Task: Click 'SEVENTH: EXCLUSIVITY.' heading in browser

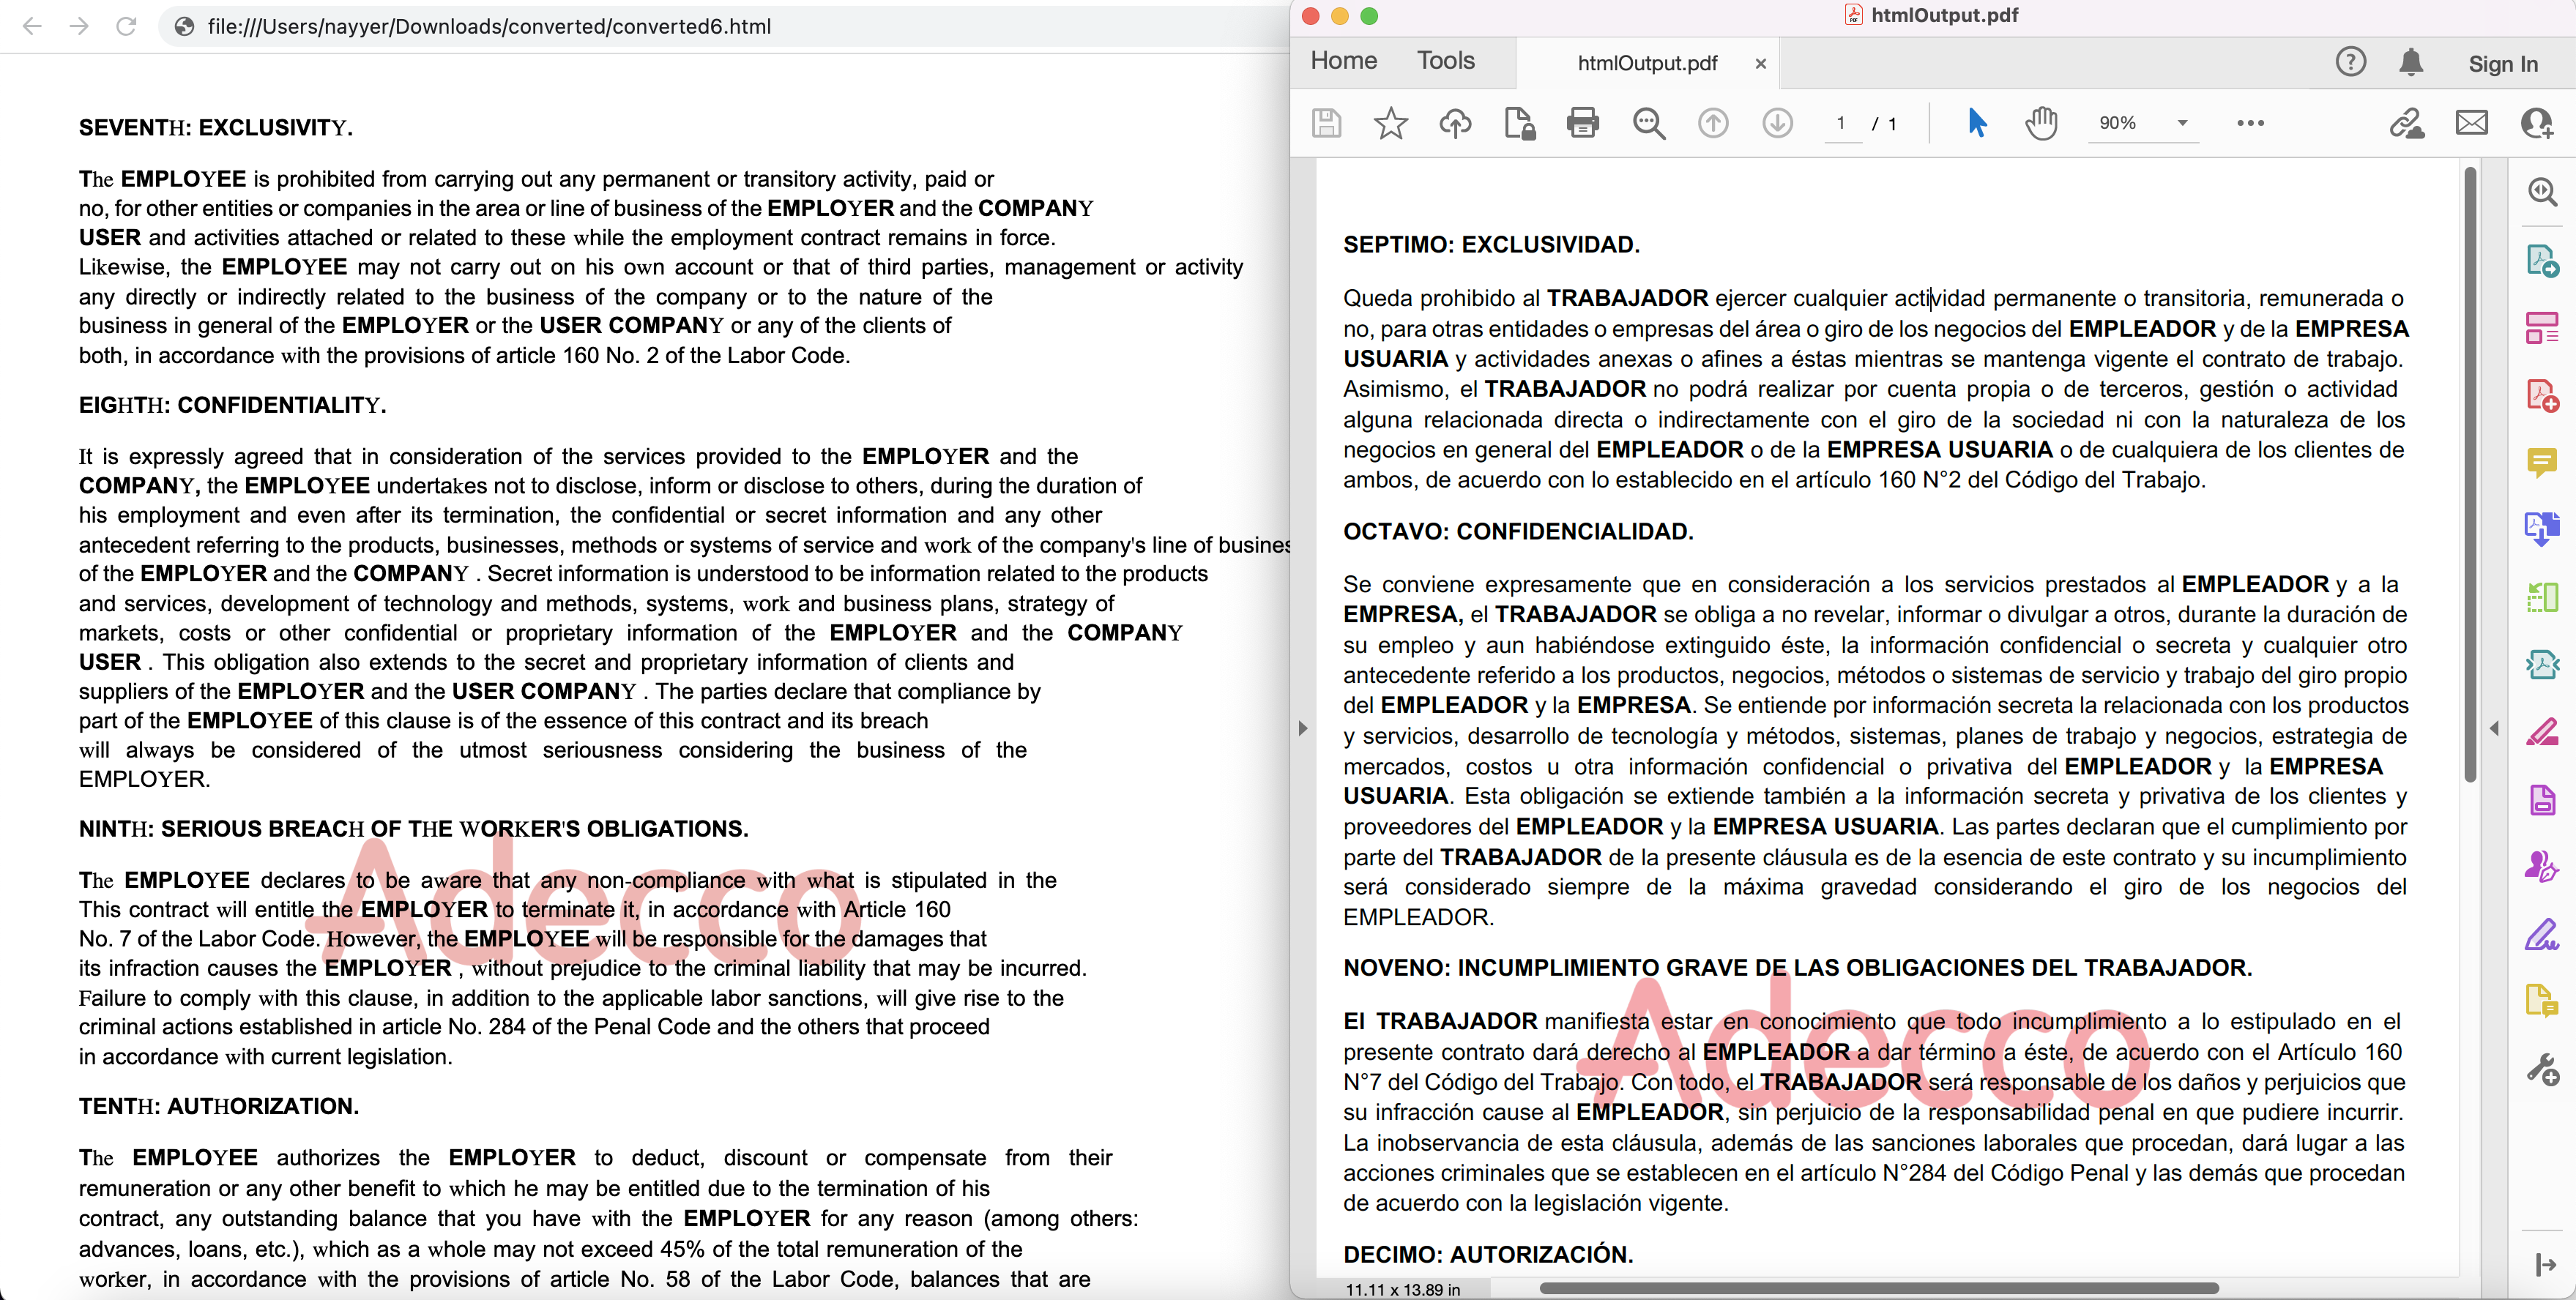Action: coord(216,128)
